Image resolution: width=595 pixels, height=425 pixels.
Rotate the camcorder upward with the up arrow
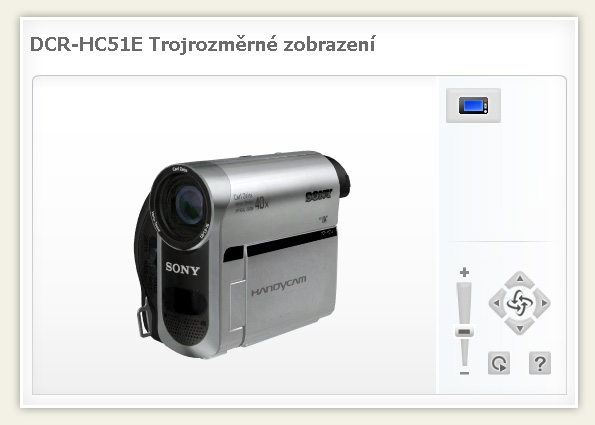point(519,279)
